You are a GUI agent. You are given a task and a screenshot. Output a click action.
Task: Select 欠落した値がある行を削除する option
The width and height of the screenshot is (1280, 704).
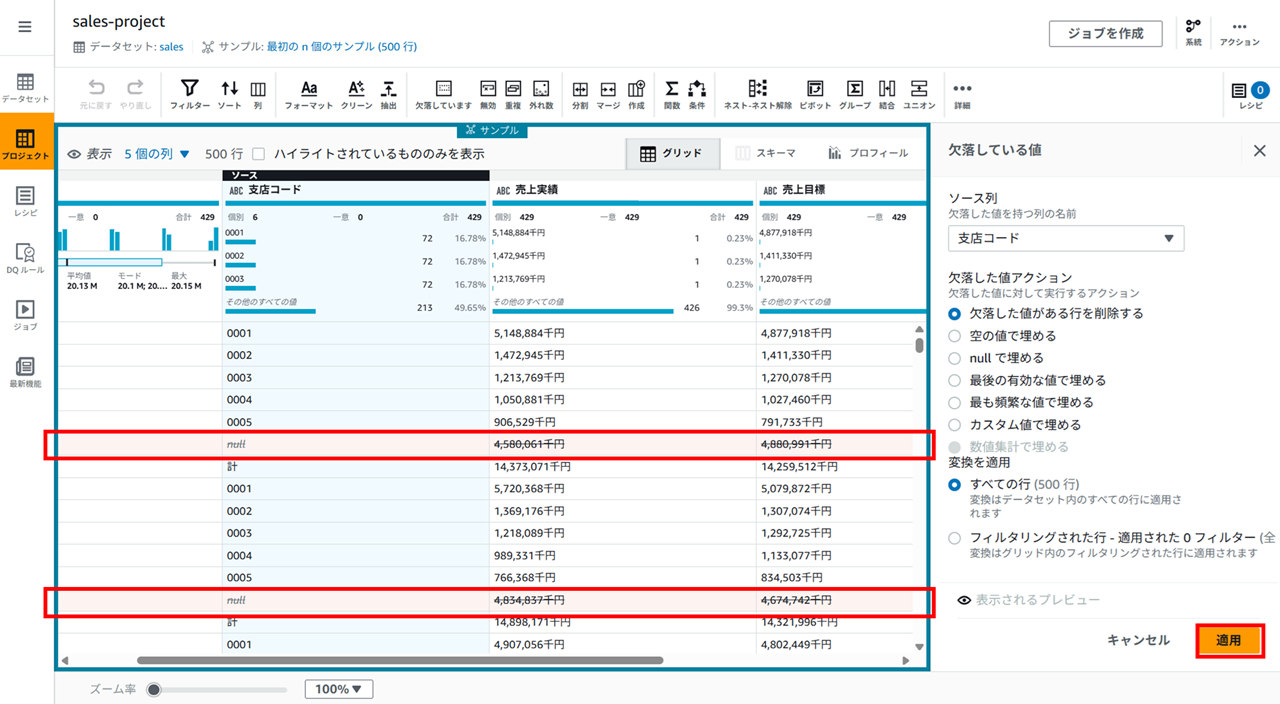[954, 313]
